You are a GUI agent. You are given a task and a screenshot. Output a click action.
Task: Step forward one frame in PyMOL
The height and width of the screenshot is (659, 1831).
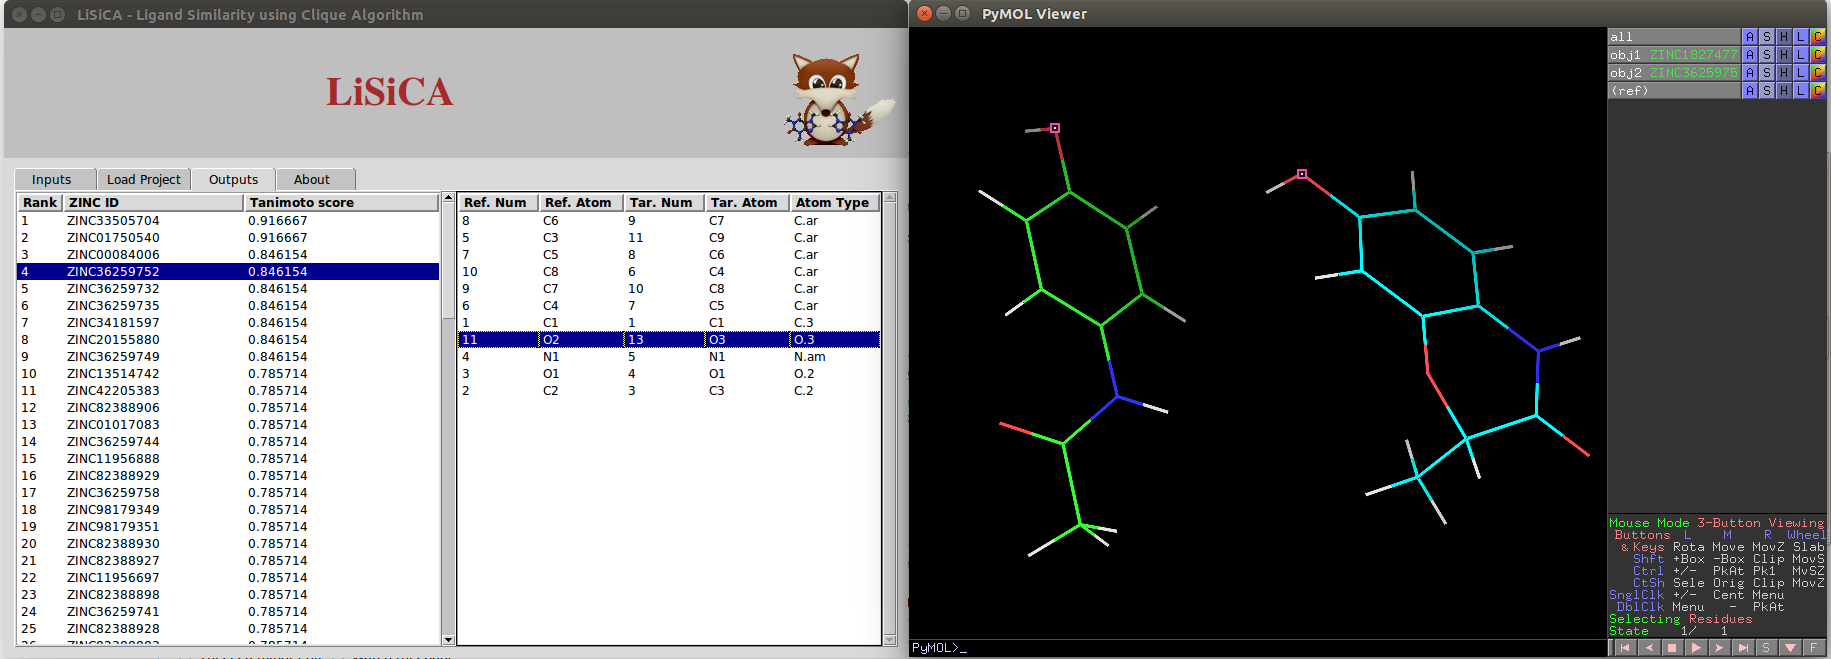coord(1719,648)
